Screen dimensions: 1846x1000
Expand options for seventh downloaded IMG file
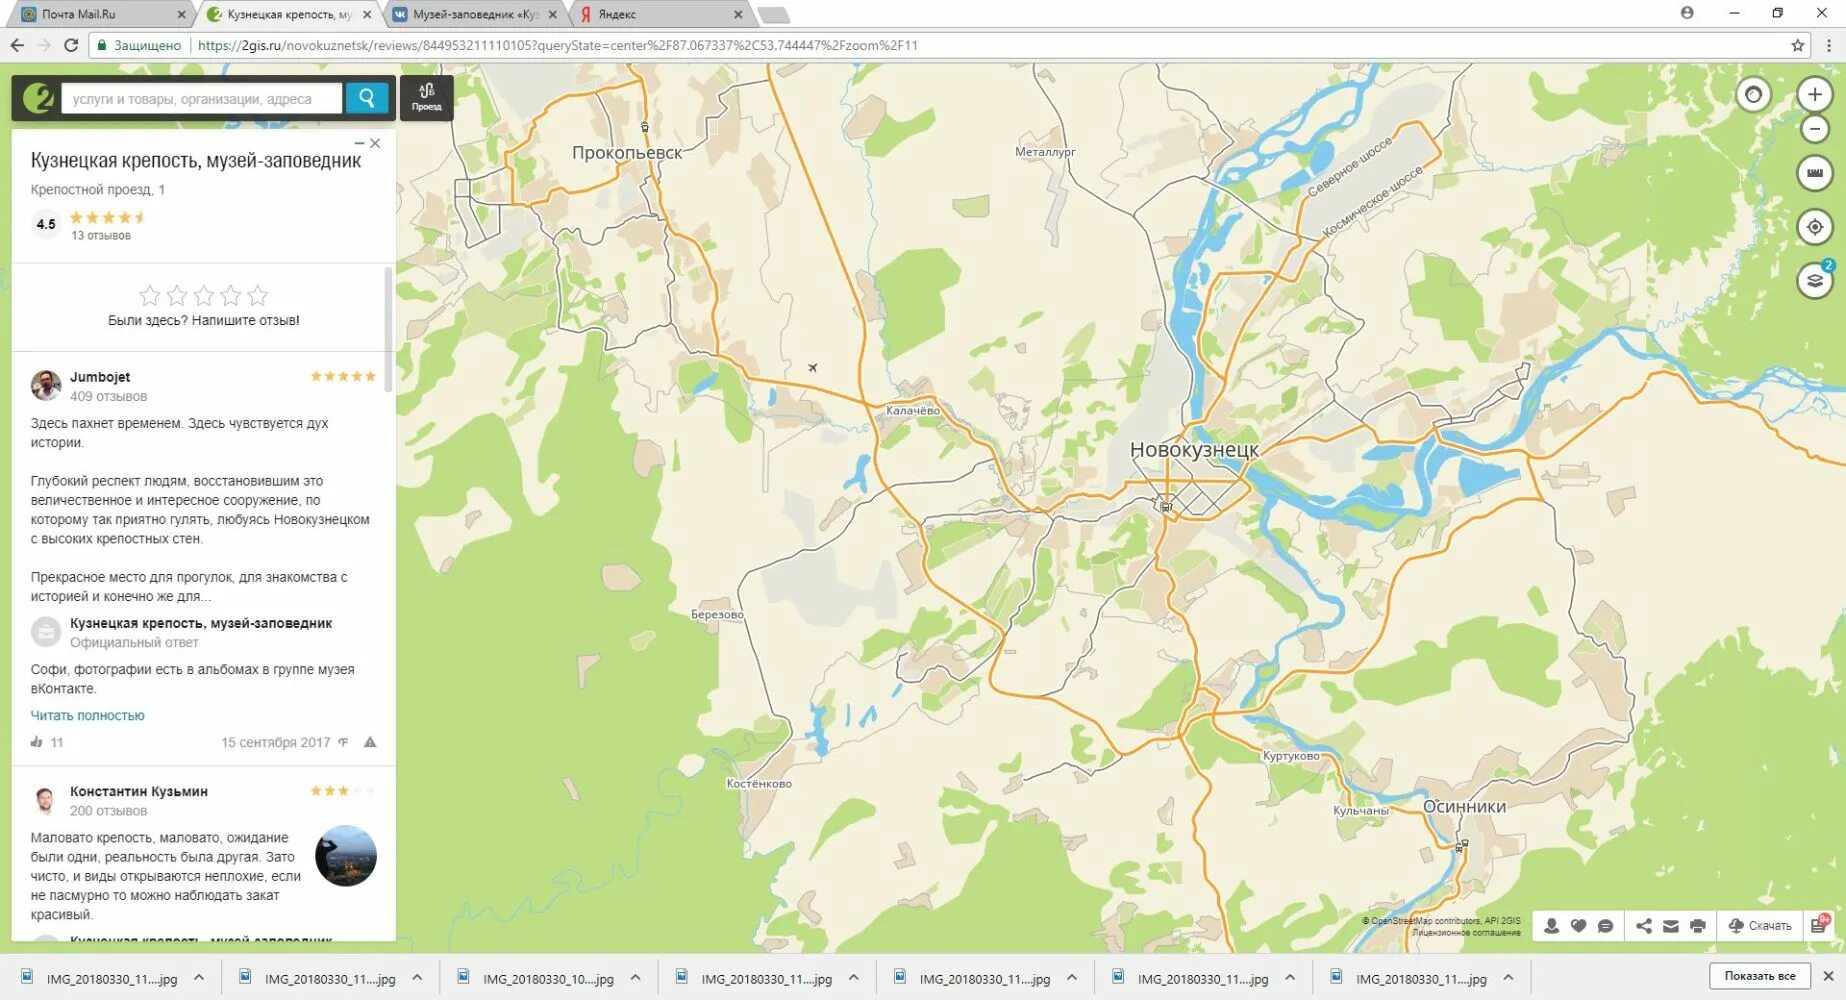pos(1508,978)
